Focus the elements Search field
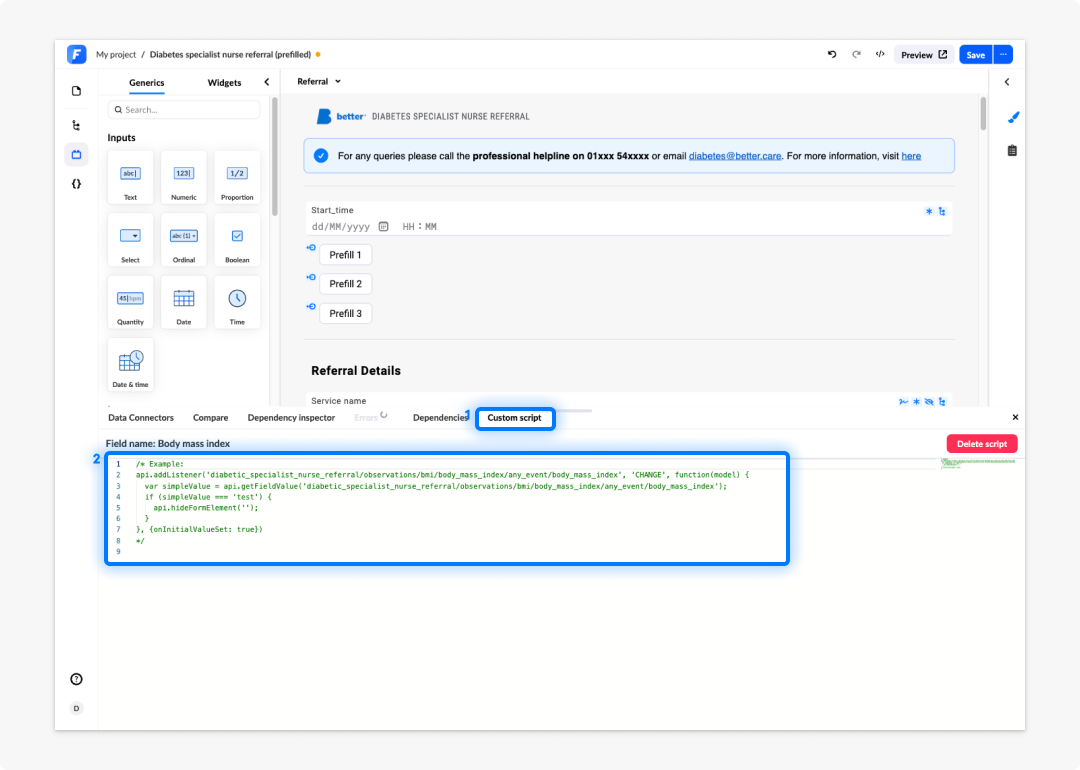 click(184, 110)
